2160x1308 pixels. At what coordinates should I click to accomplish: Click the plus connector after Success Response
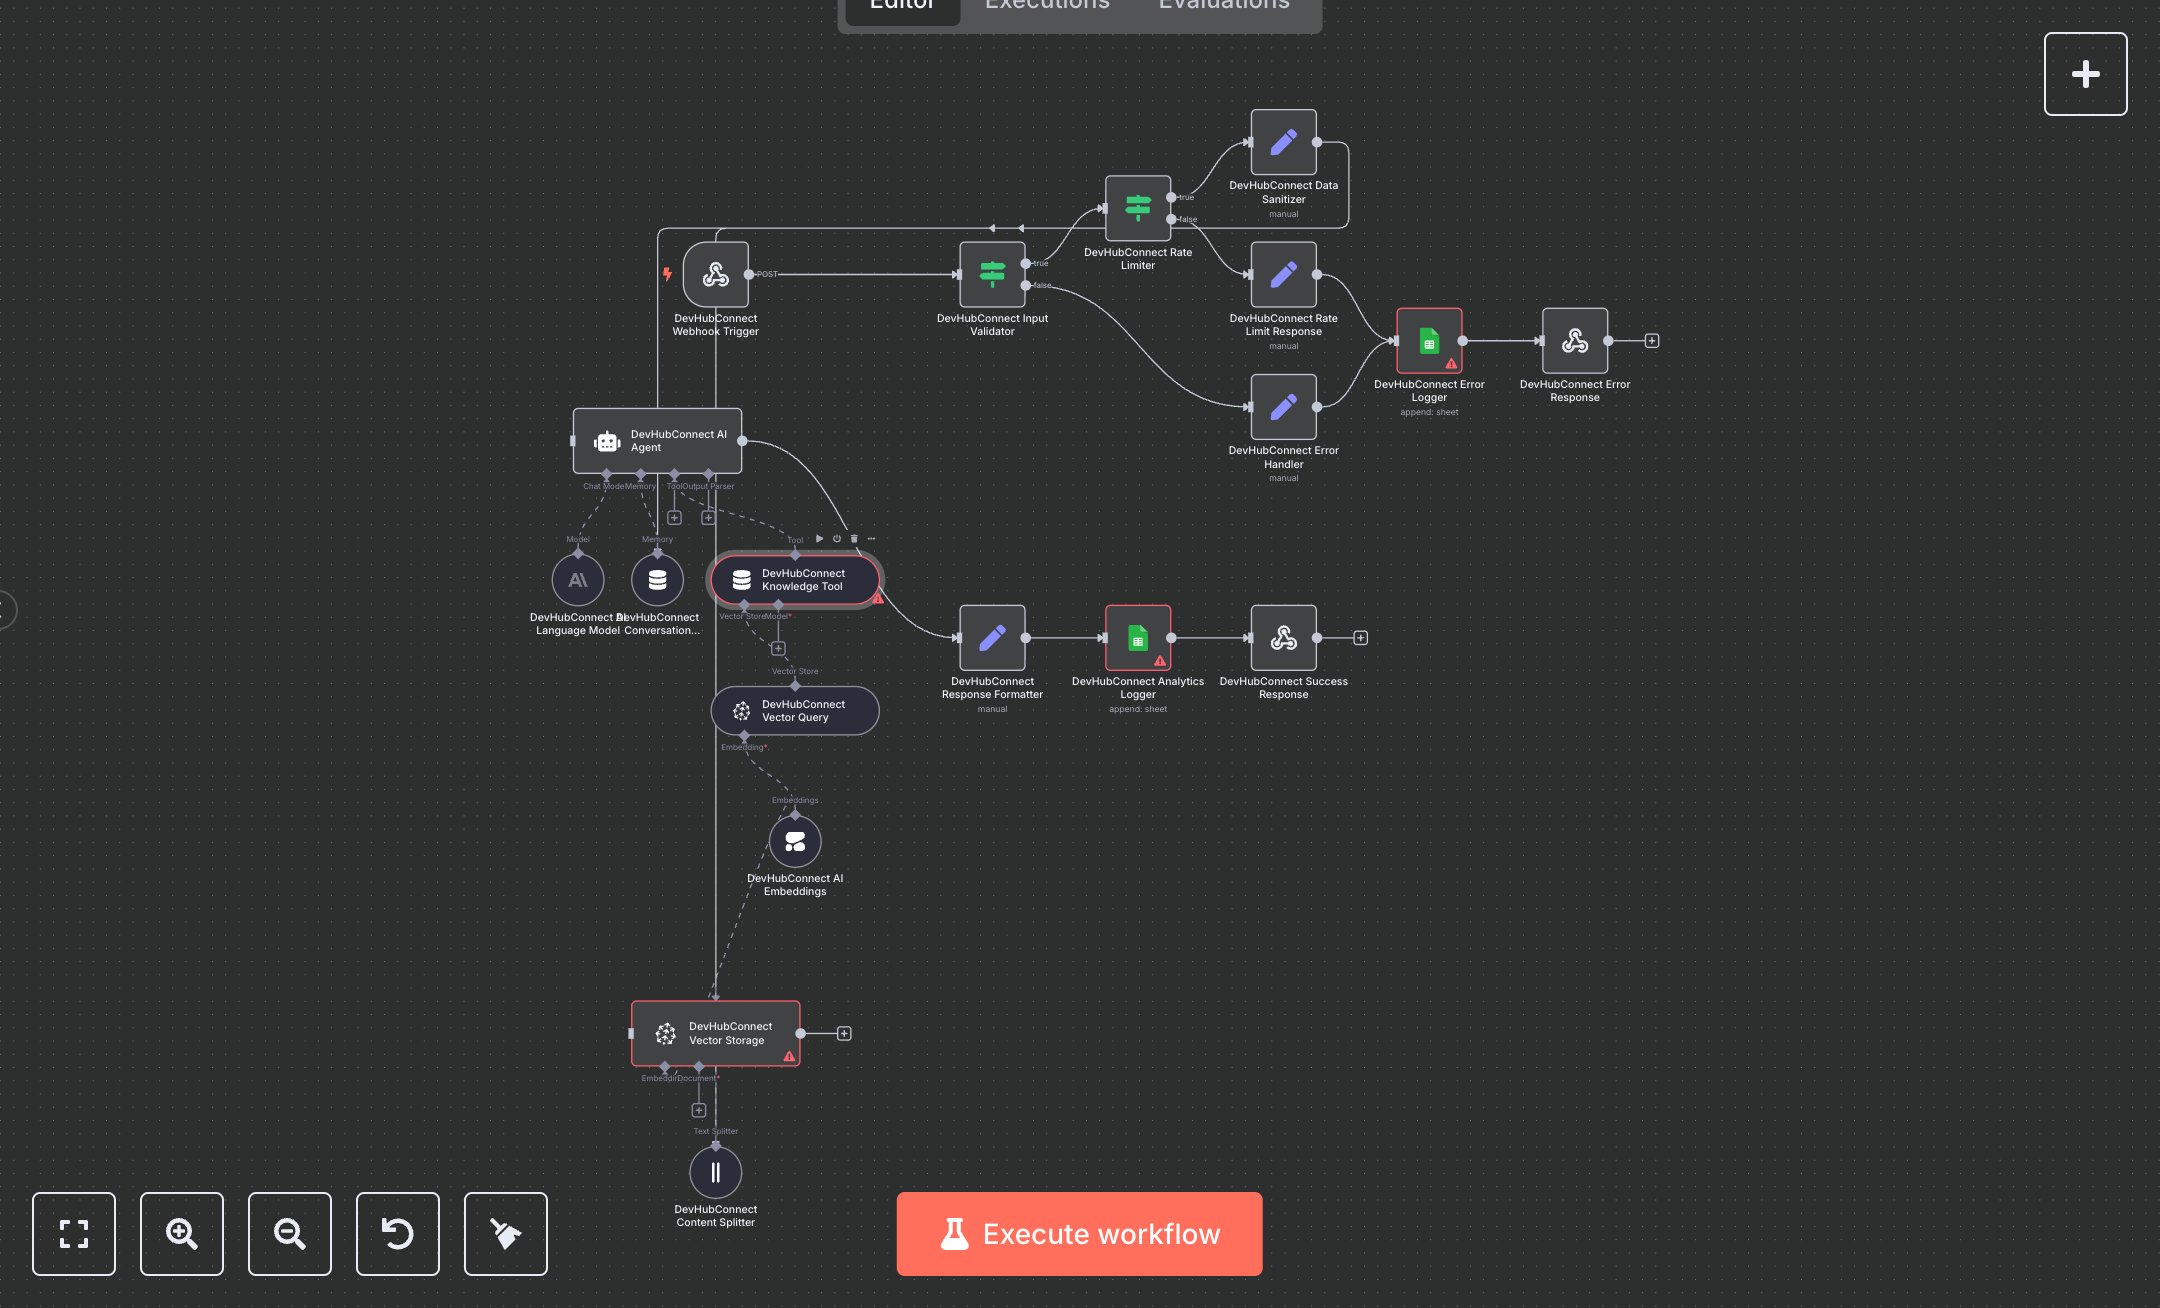1360,637
